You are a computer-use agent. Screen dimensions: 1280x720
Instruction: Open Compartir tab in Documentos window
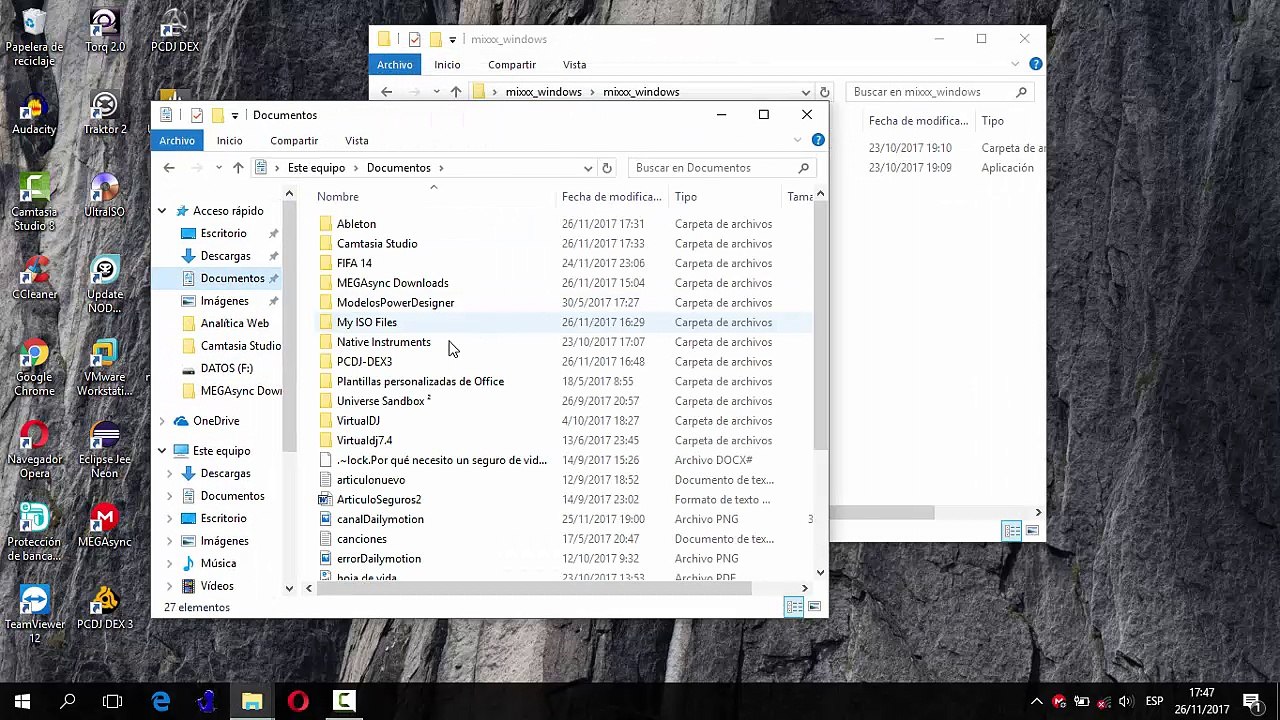point(294,141)
